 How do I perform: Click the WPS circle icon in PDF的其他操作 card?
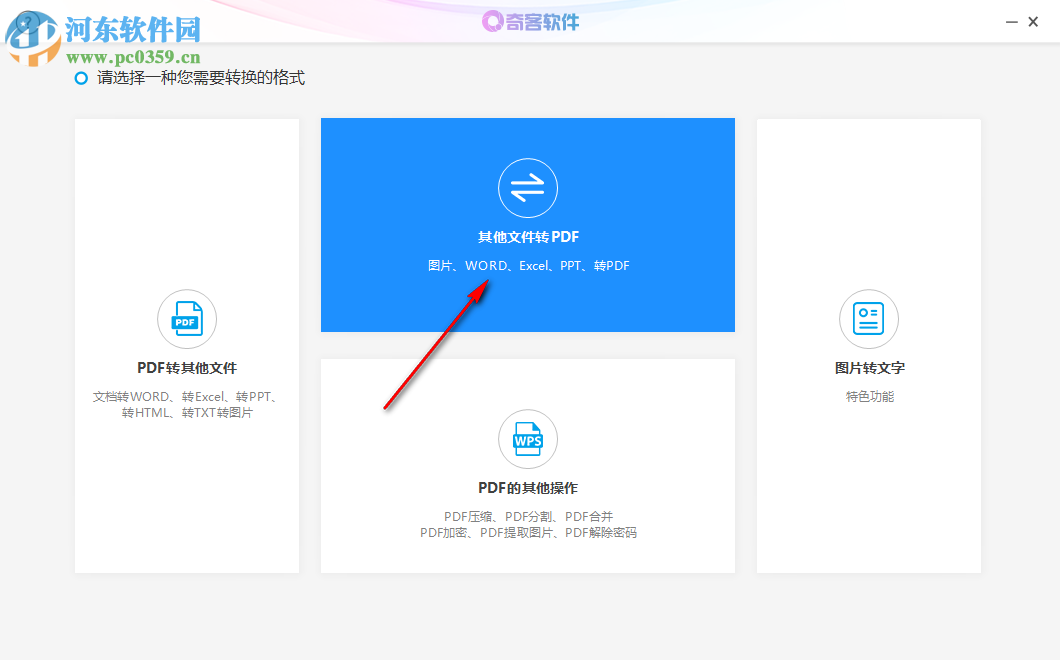pos(528,439)
